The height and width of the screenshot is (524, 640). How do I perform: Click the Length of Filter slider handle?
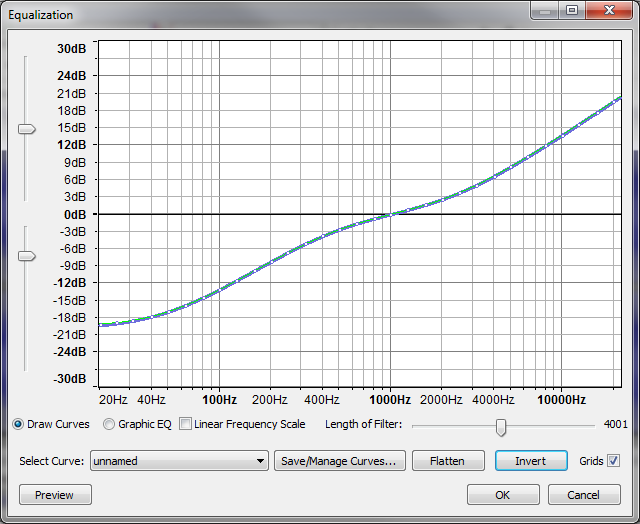501,427
